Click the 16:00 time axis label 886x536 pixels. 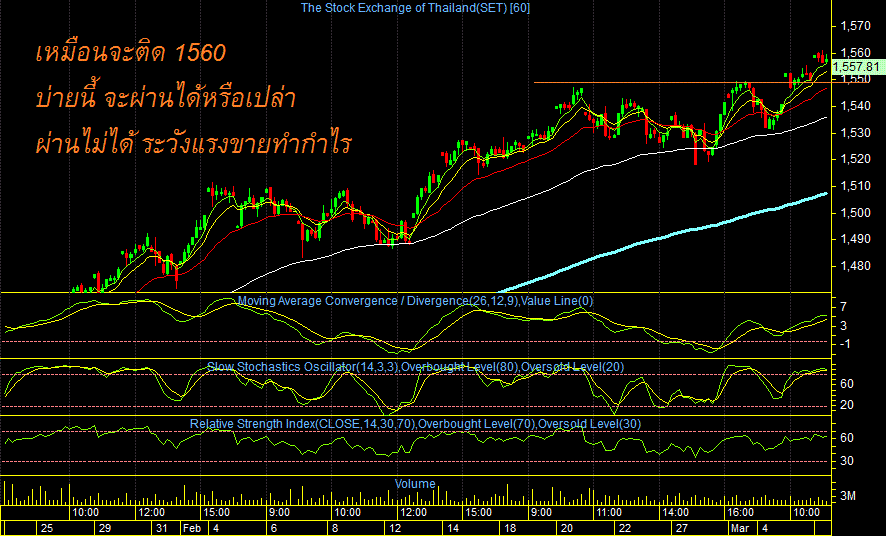coord(740,513)
